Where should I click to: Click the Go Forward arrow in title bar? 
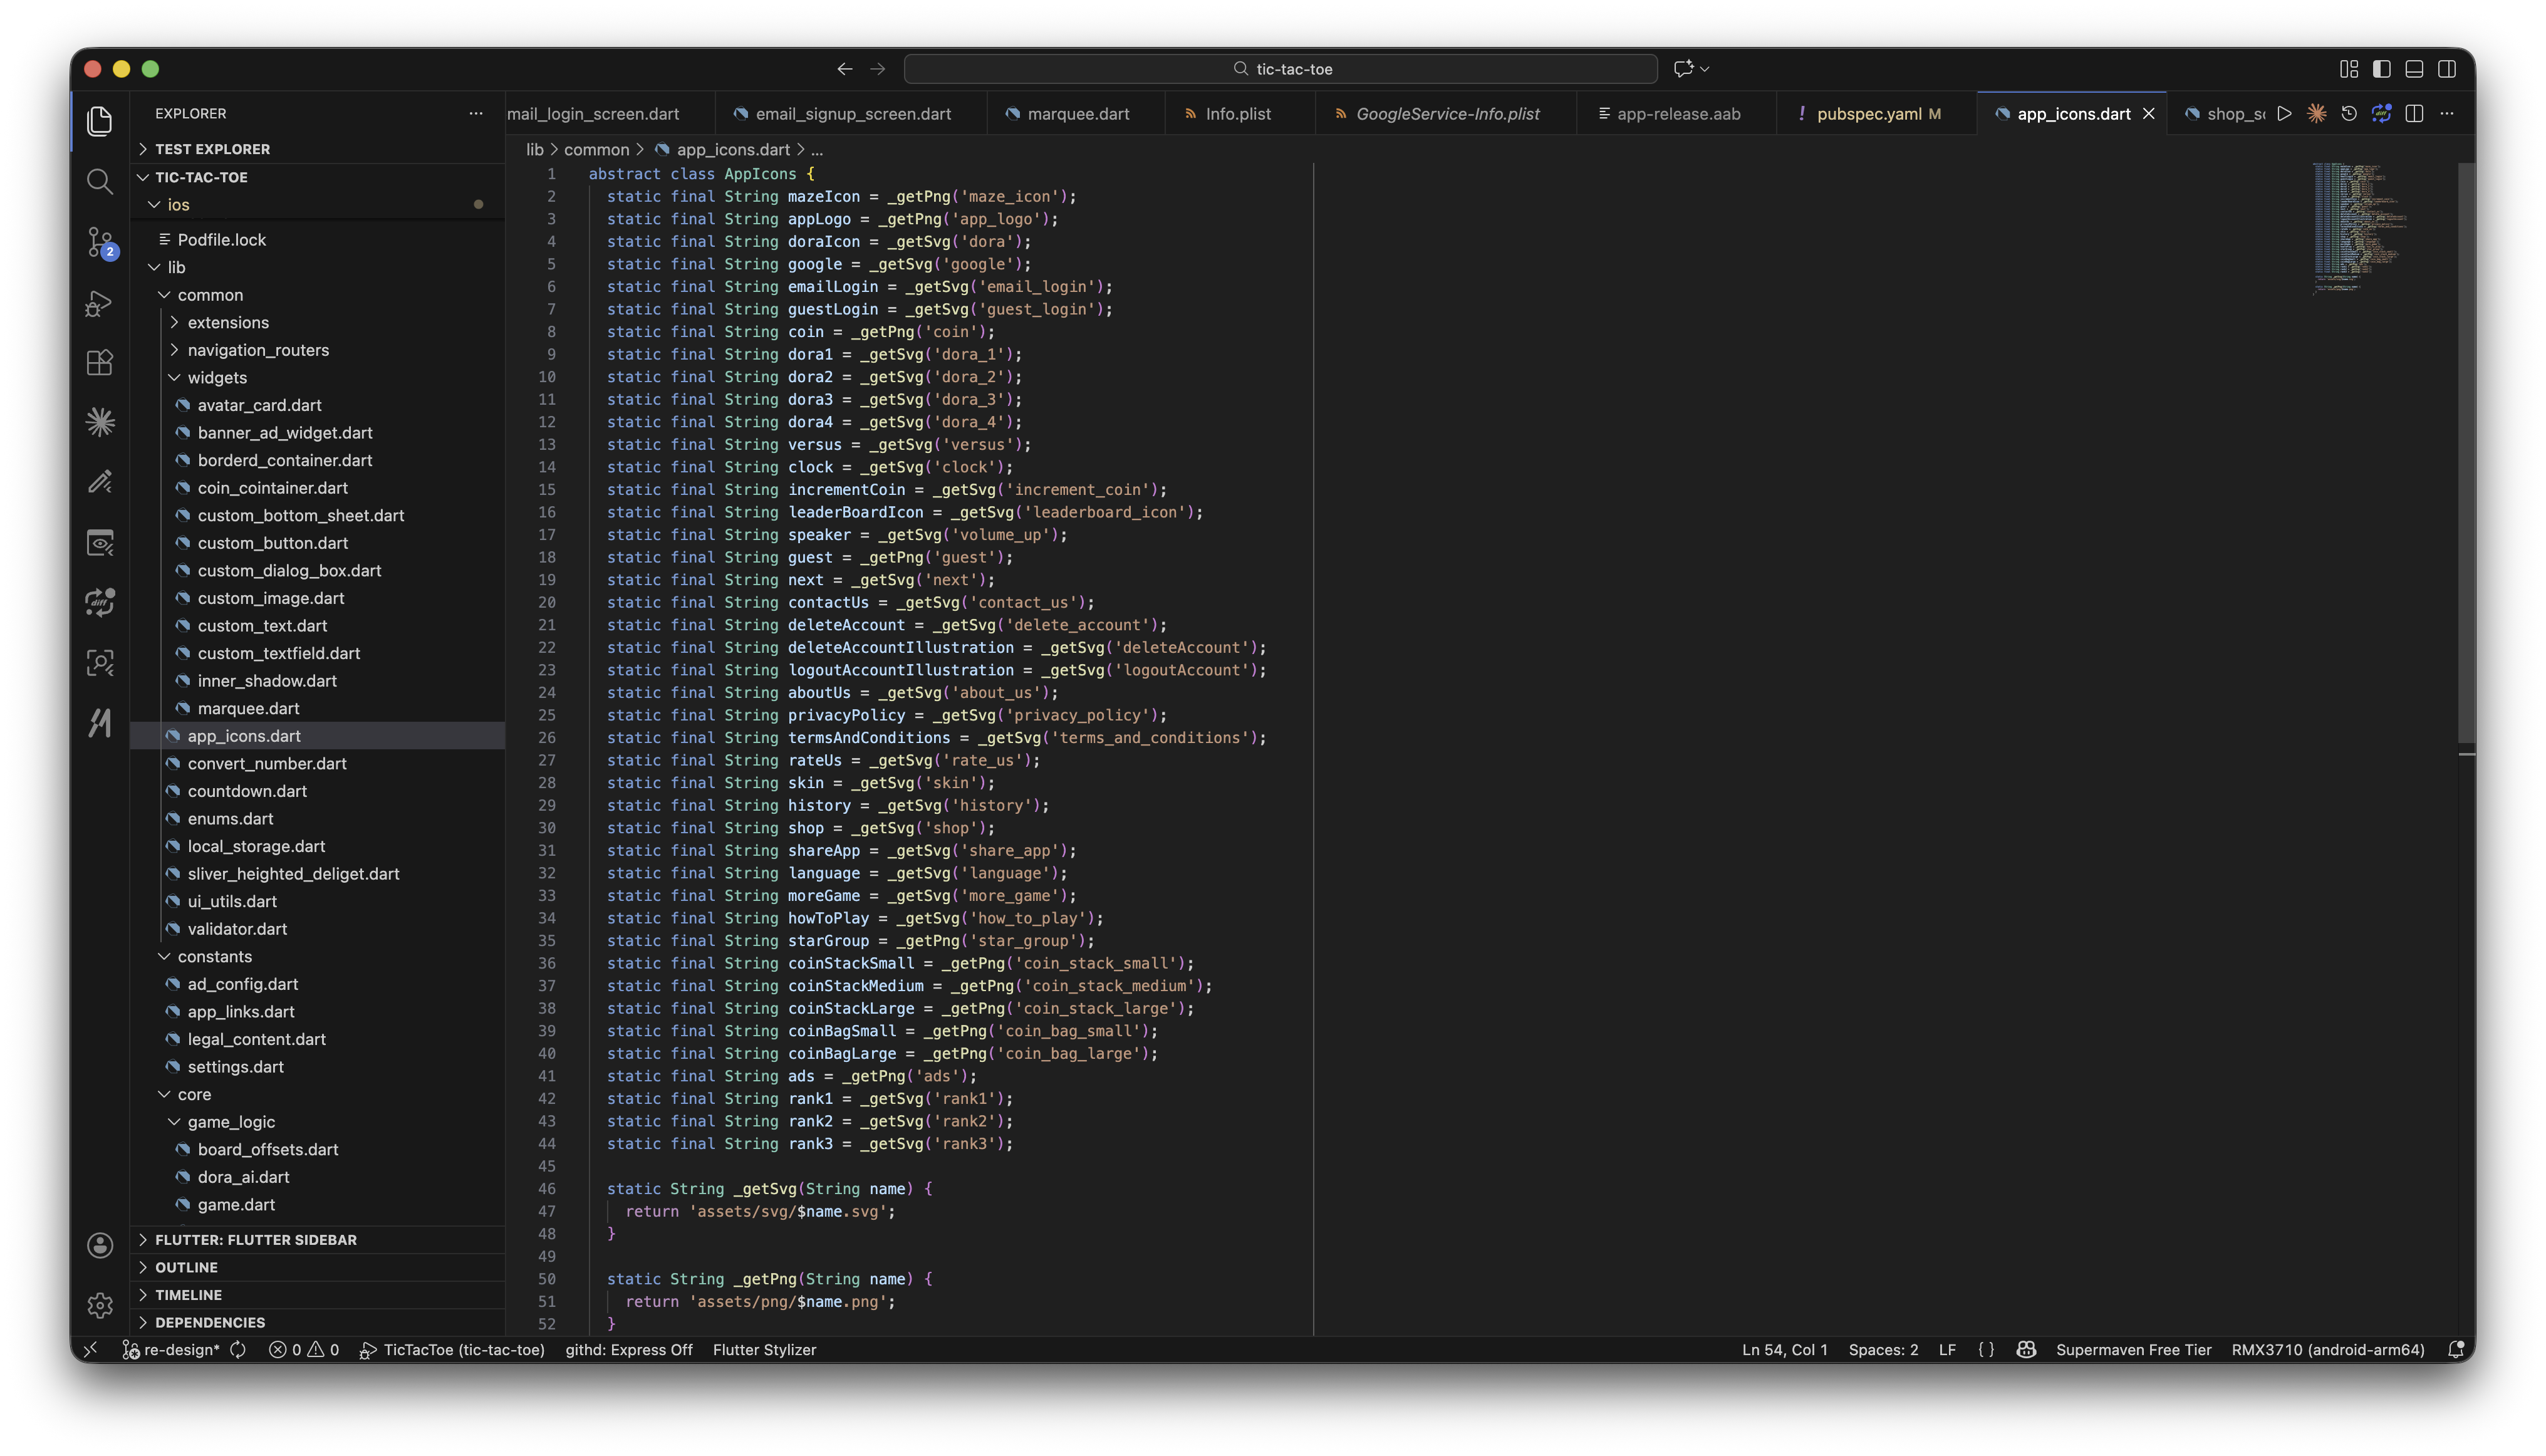pyautogui.click(x=878, y=69)
